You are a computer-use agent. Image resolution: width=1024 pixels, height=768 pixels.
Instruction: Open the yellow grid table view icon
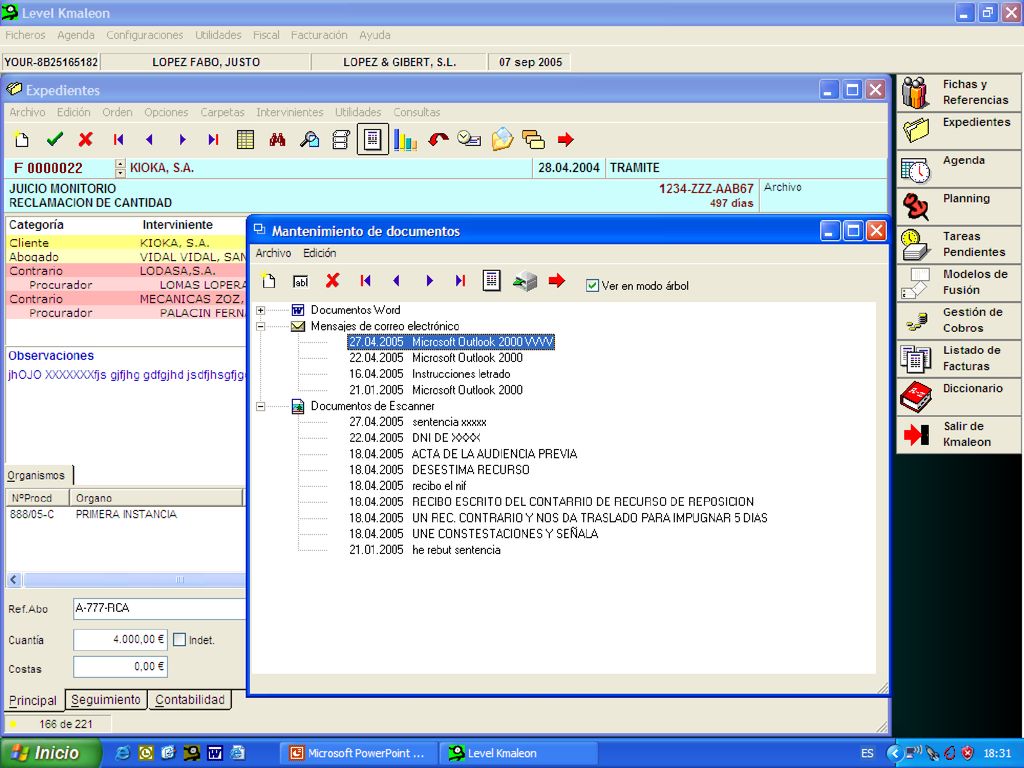(246, 139)
